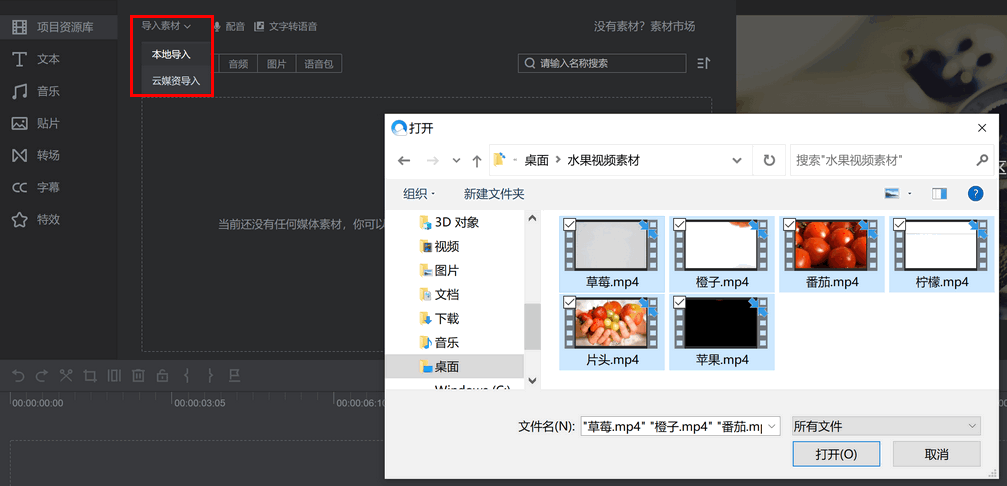The width and height of the screenshot is (1007, 486).
Task: Click the redo icon in timeline toolbar
Action: (42, 376)
